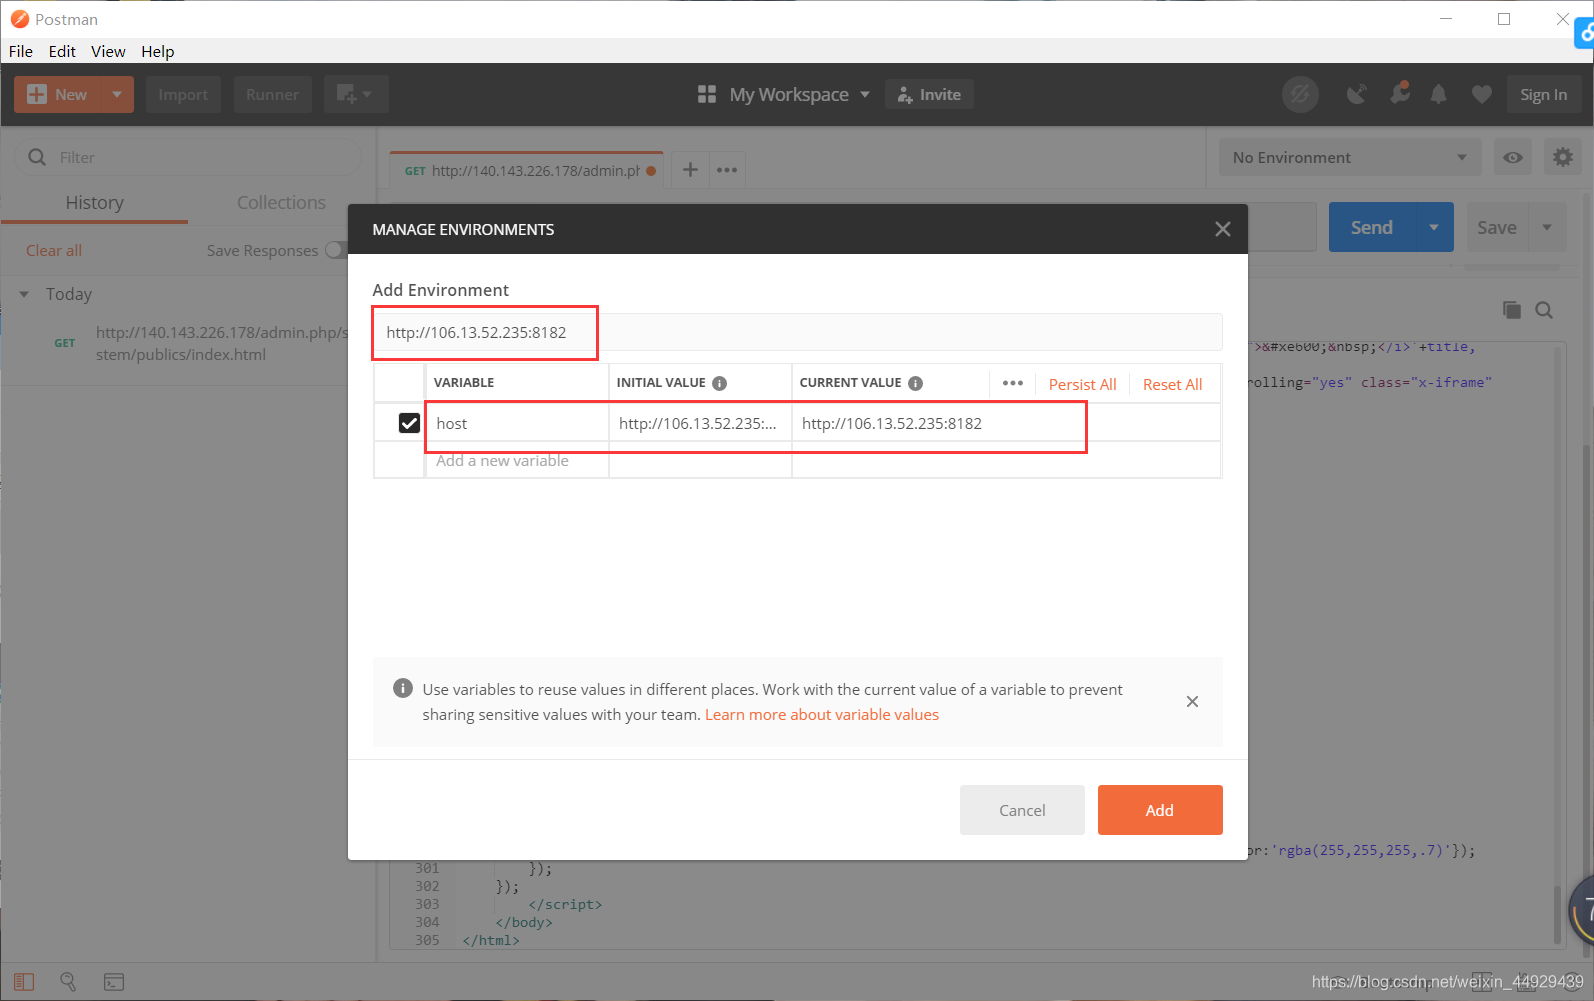
Task: Search the response with magnifier icon
Action: click(x=1544, y=310)
